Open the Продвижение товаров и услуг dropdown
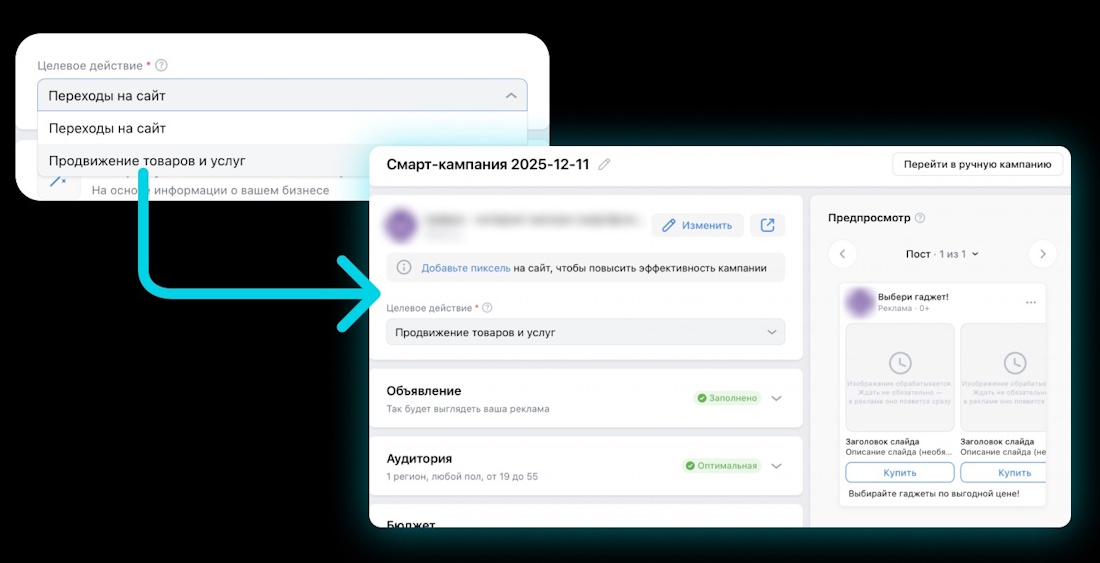Screen dimensions: 1100x563 [x=585, y=332]
